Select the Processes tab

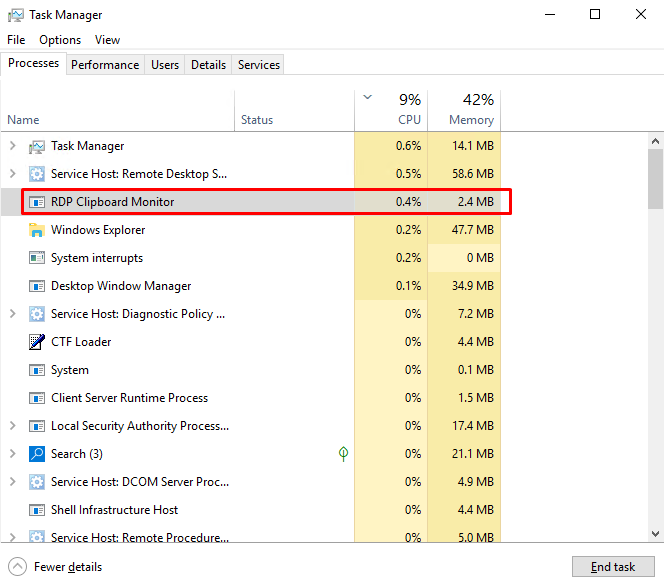coord(33,63)
